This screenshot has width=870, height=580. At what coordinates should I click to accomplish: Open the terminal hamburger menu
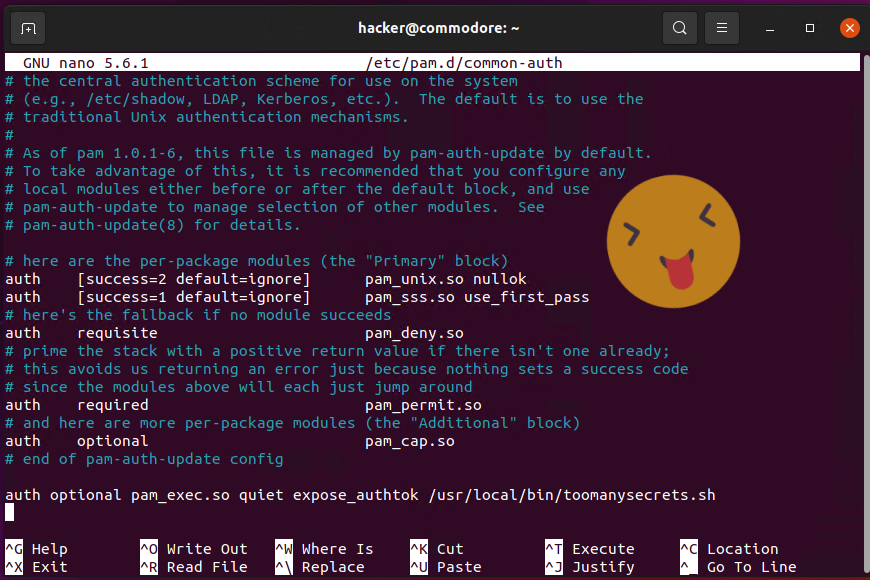click(x=722, y=28)
